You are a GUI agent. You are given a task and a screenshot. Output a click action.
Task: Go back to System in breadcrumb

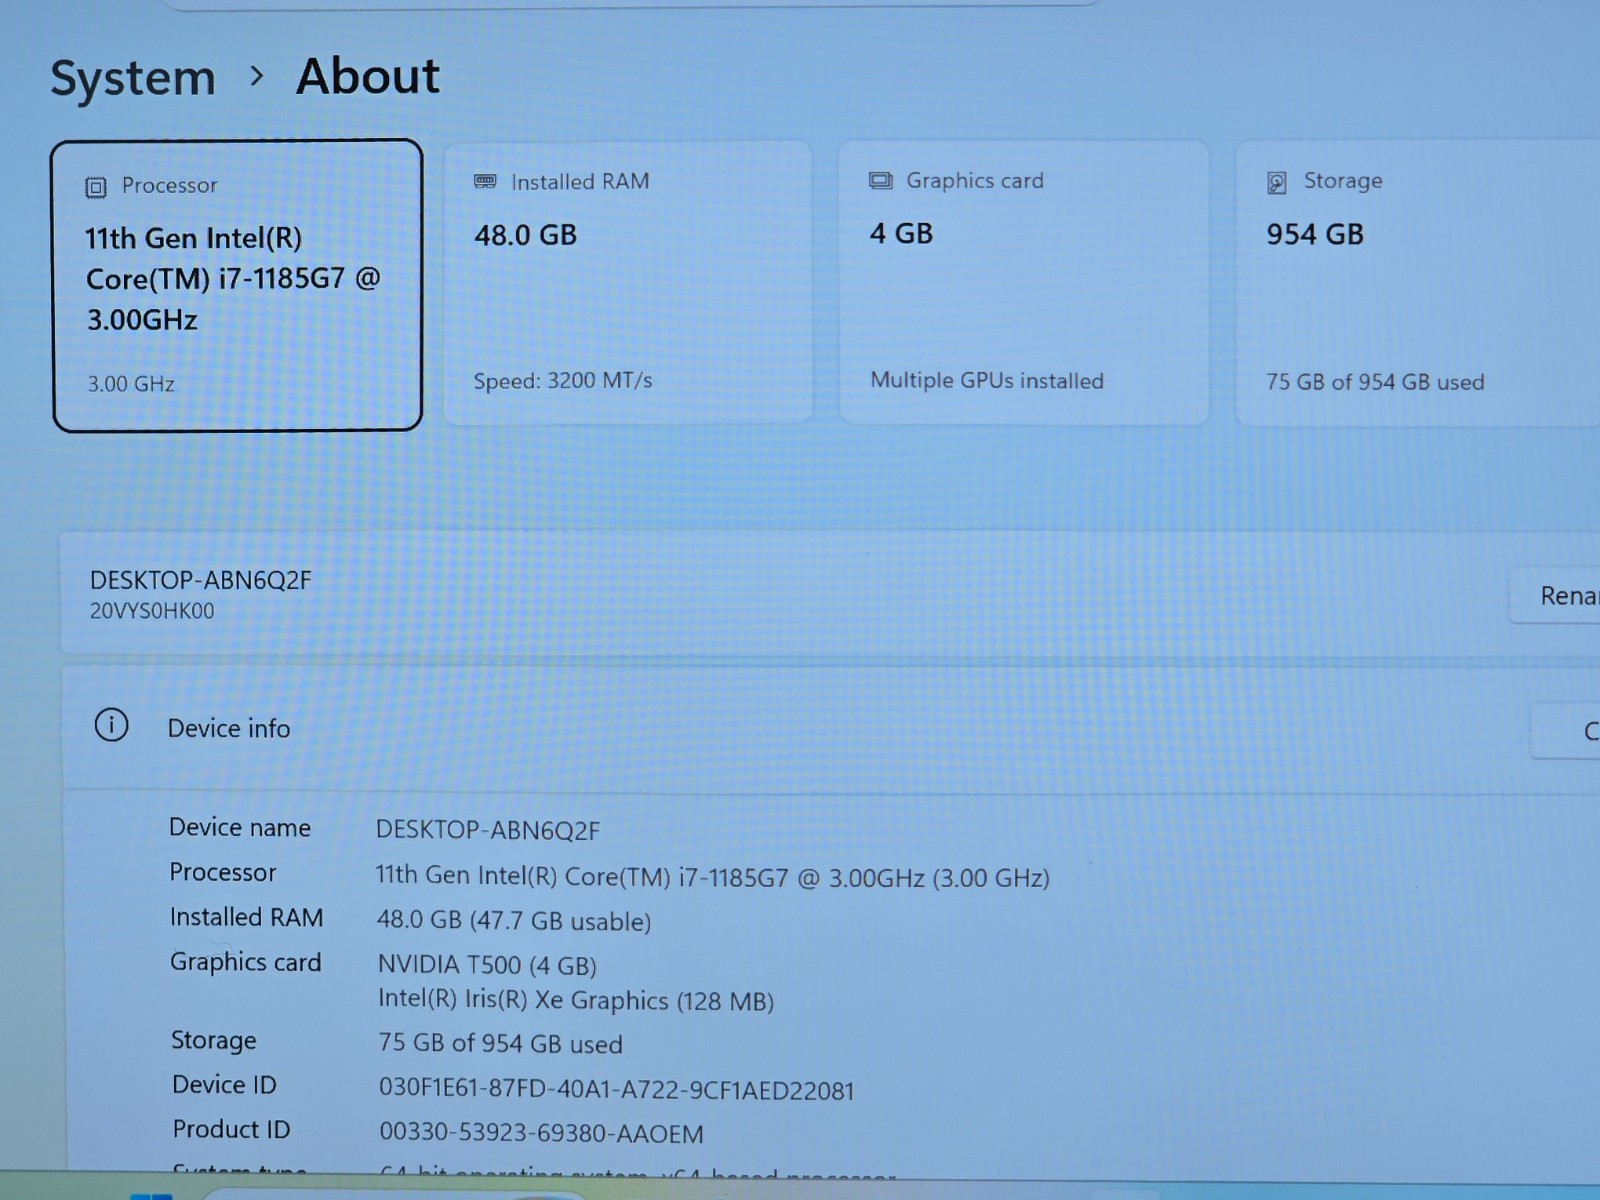(133, 78)
